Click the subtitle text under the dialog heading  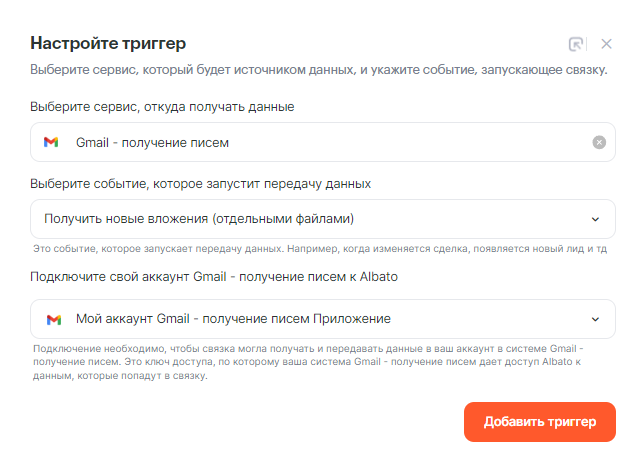pos(318,71)
